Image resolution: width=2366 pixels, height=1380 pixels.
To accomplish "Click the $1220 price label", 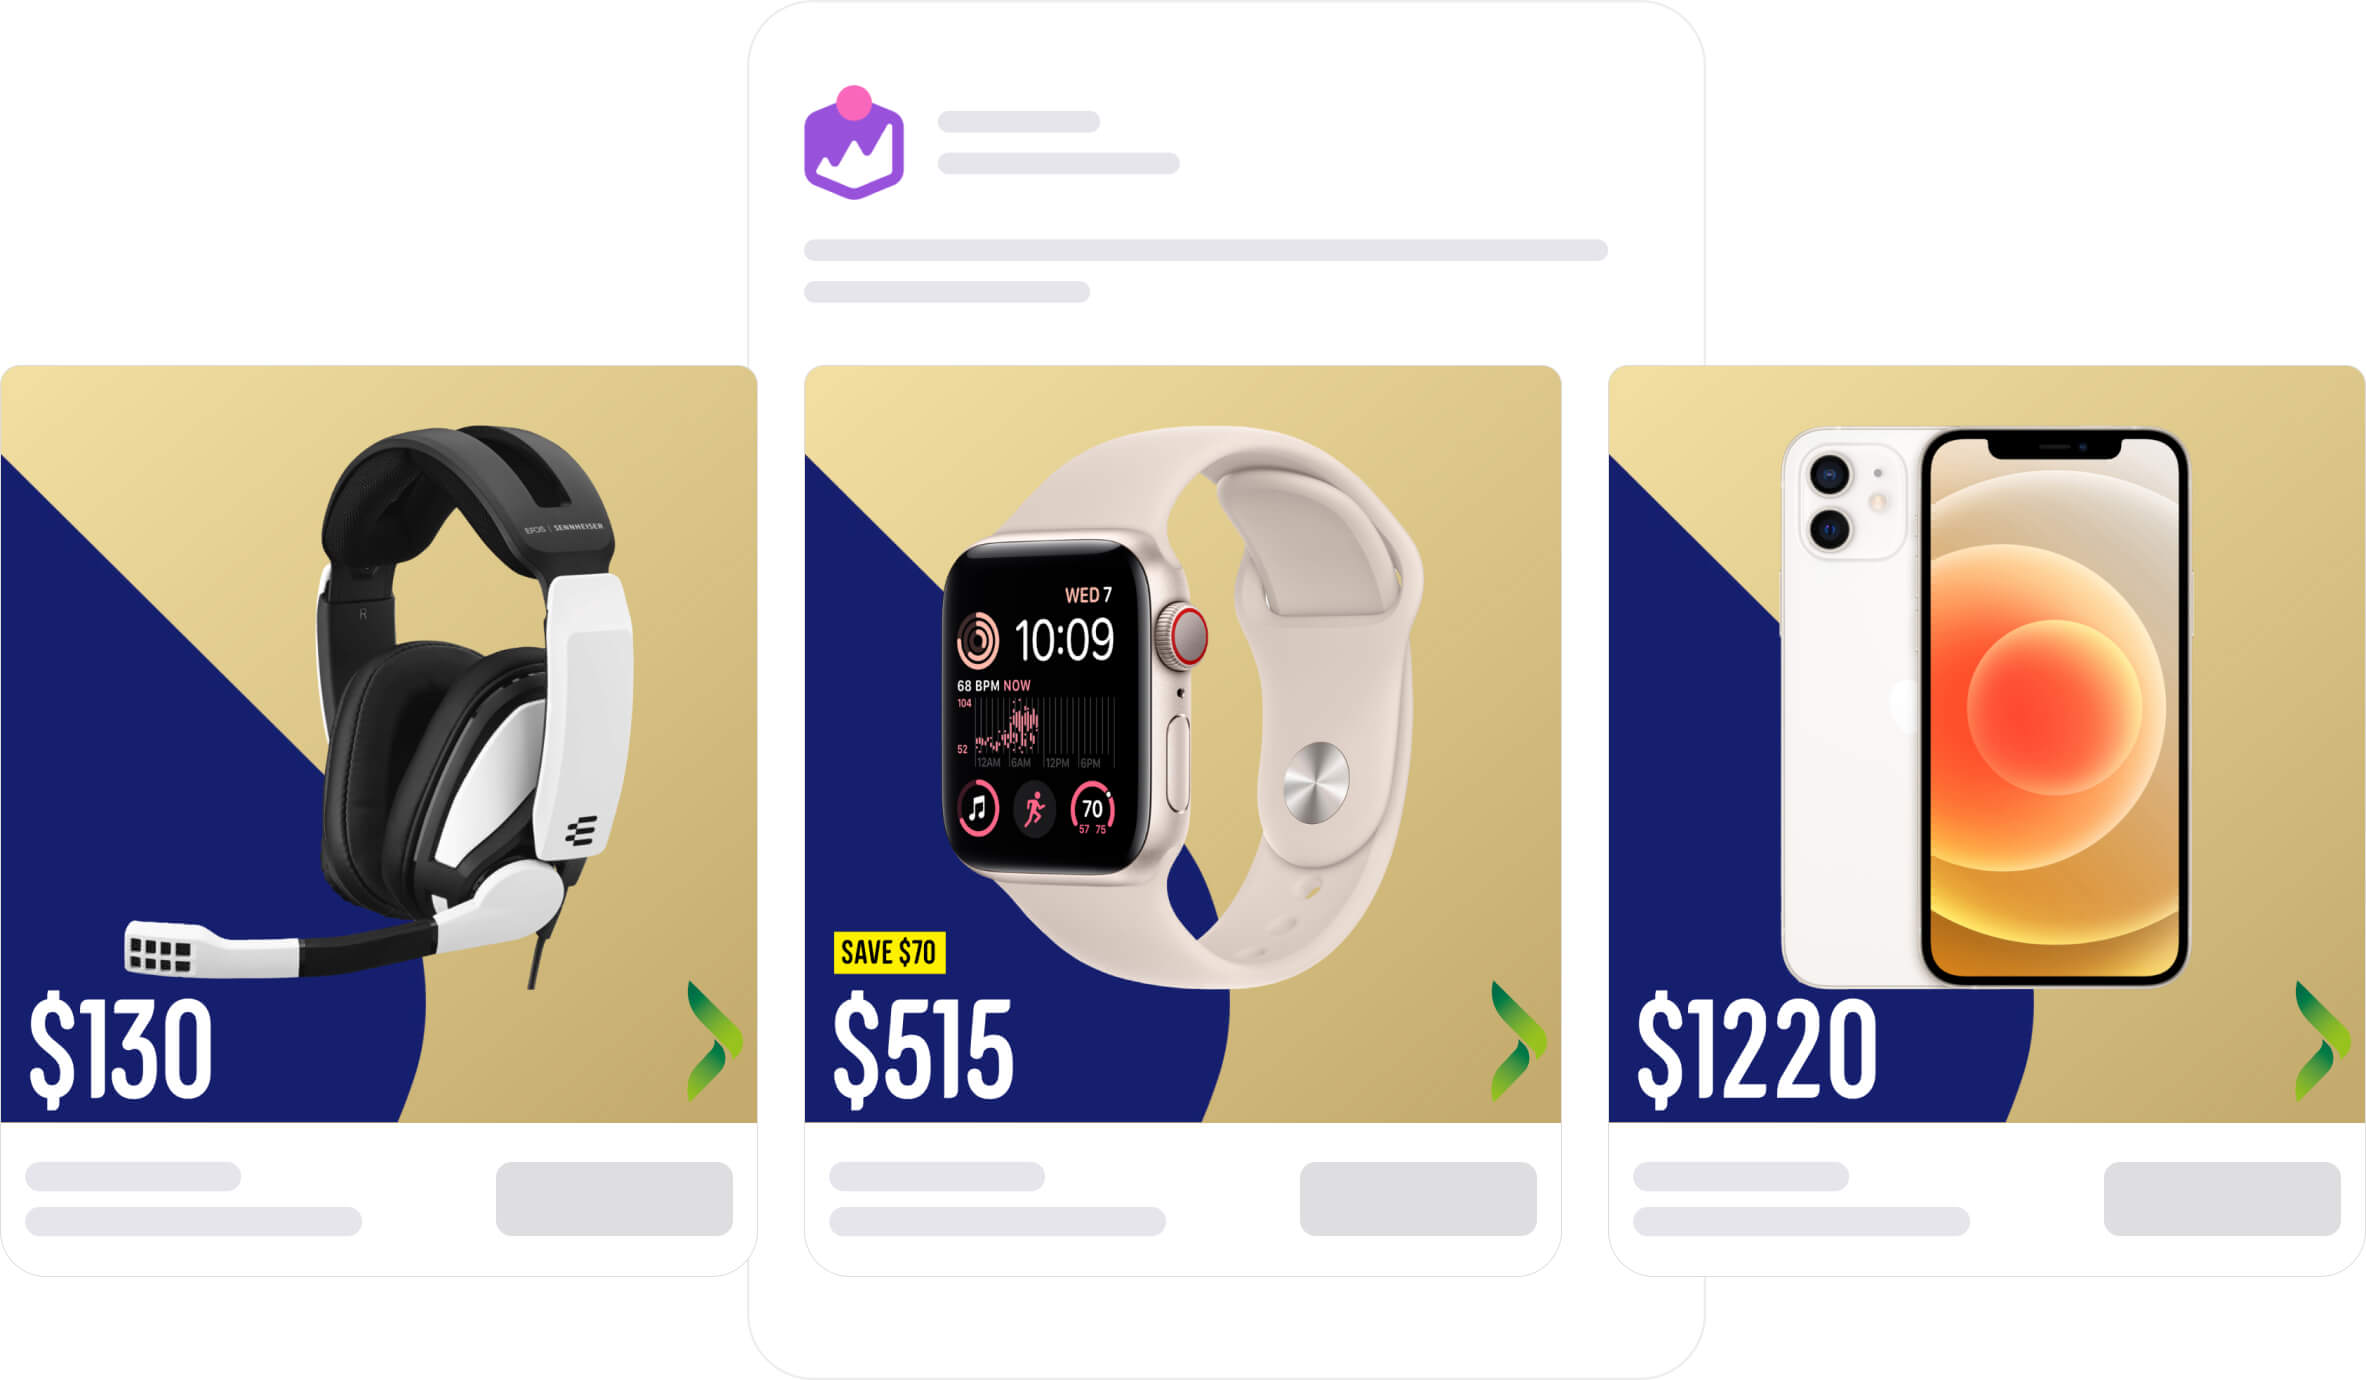I will (x=1757, y=1049).
